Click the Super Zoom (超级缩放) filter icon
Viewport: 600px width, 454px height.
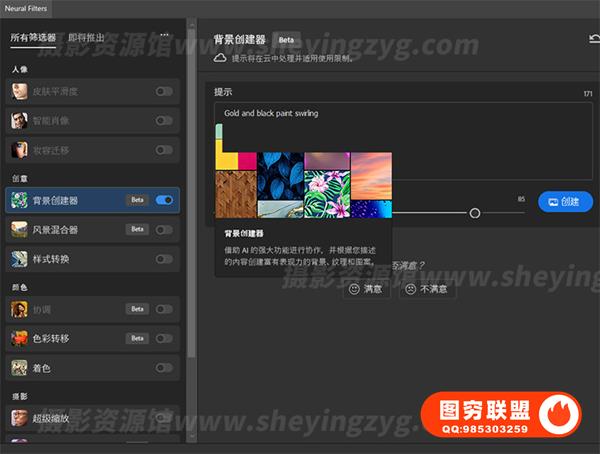coord(19,417)
